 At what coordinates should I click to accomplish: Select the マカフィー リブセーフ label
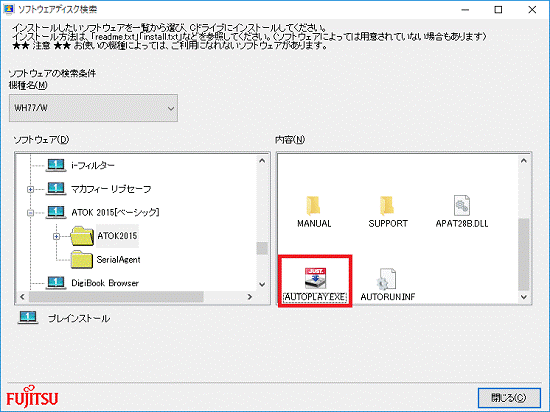pyautogui.click(x=111, y=189)
